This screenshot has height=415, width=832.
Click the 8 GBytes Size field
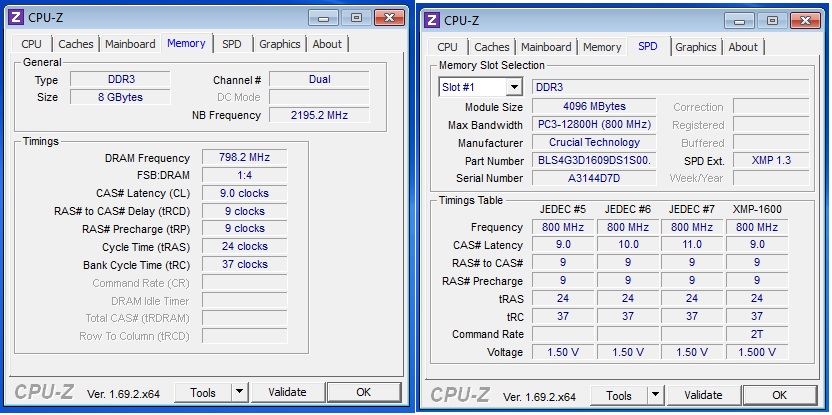tap(120, 97)
